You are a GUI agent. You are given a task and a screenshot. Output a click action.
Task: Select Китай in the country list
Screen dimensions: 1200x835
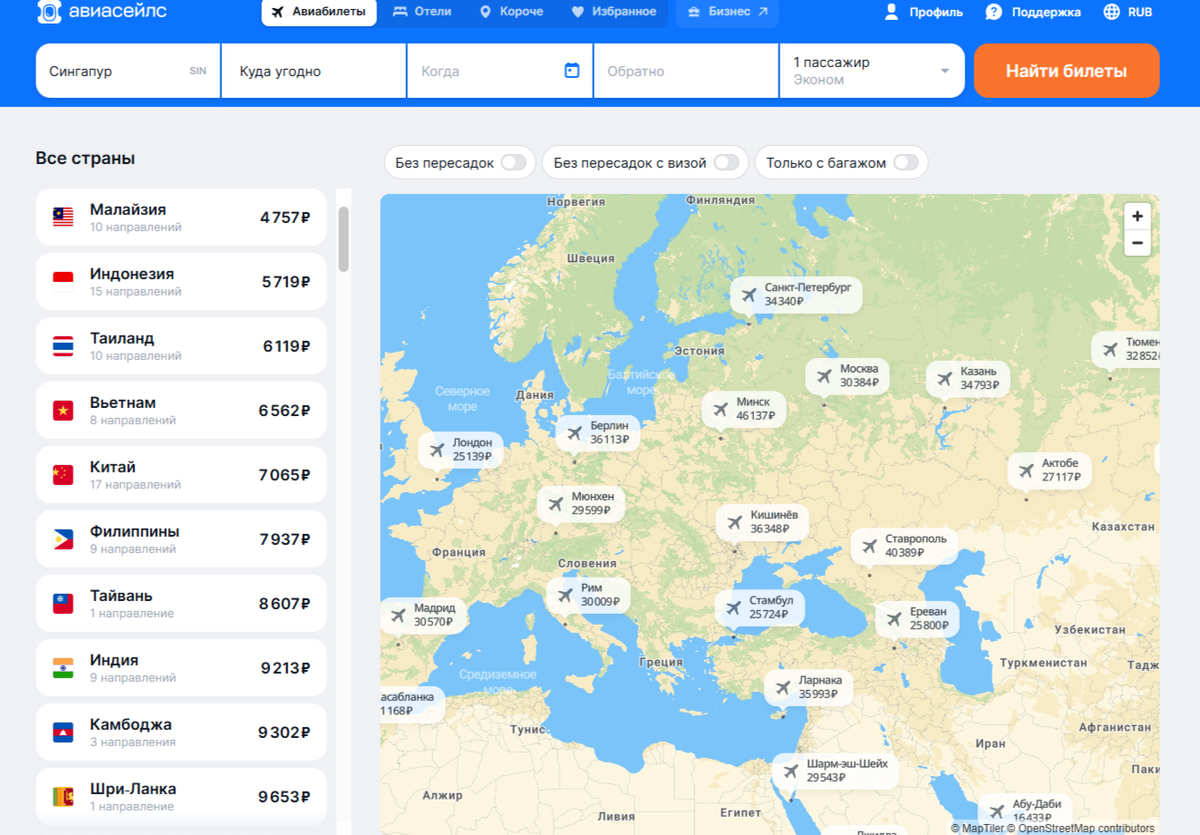coord(181,474)
